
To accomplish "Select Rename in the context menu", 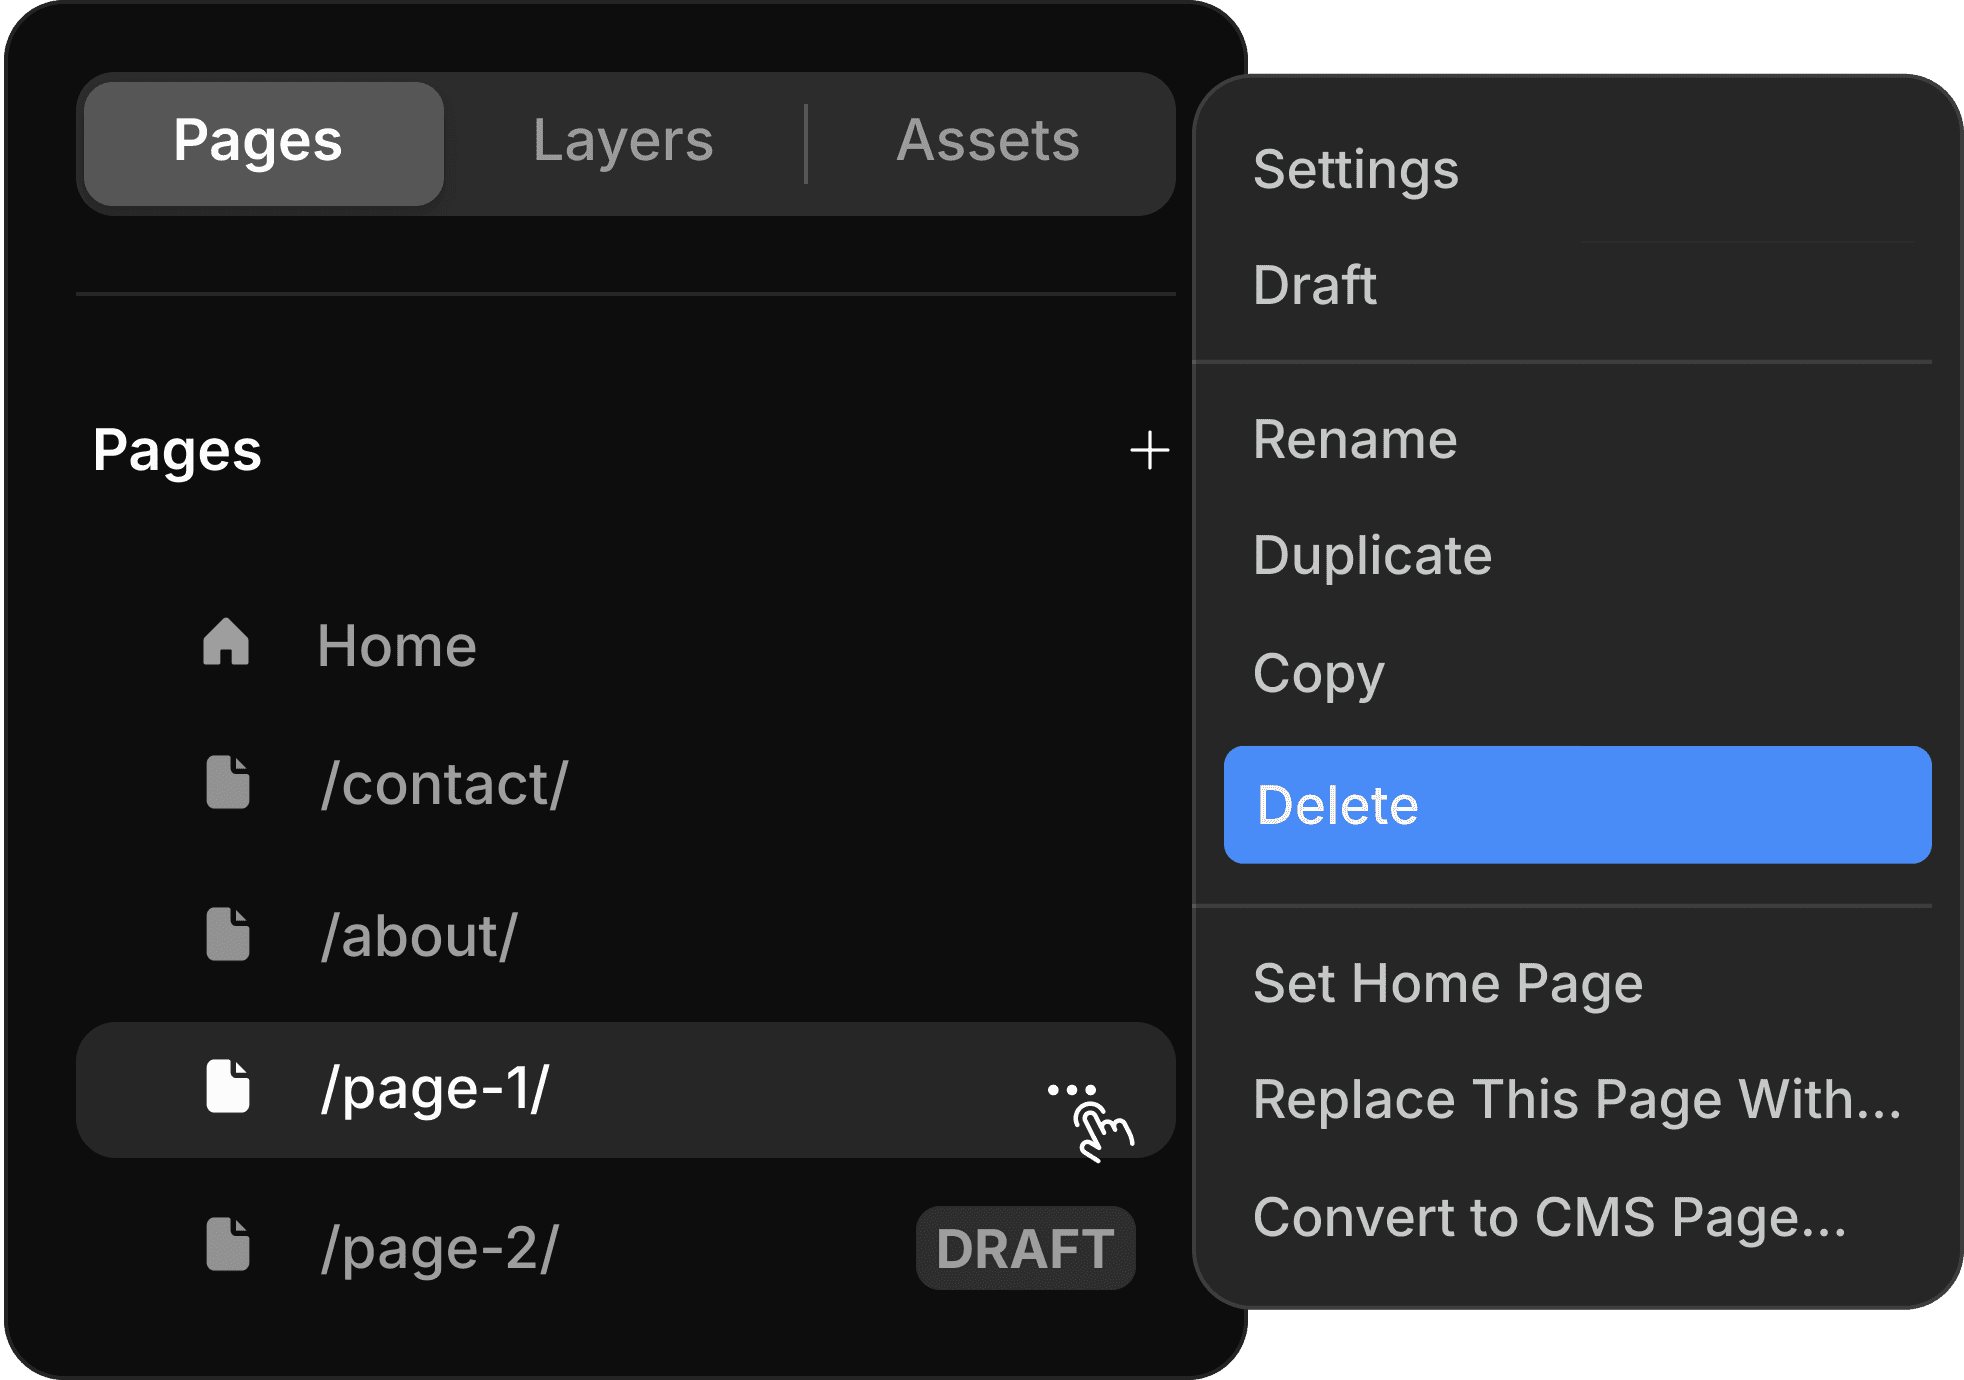I will pyautogui.click(x=1355, y=438).
